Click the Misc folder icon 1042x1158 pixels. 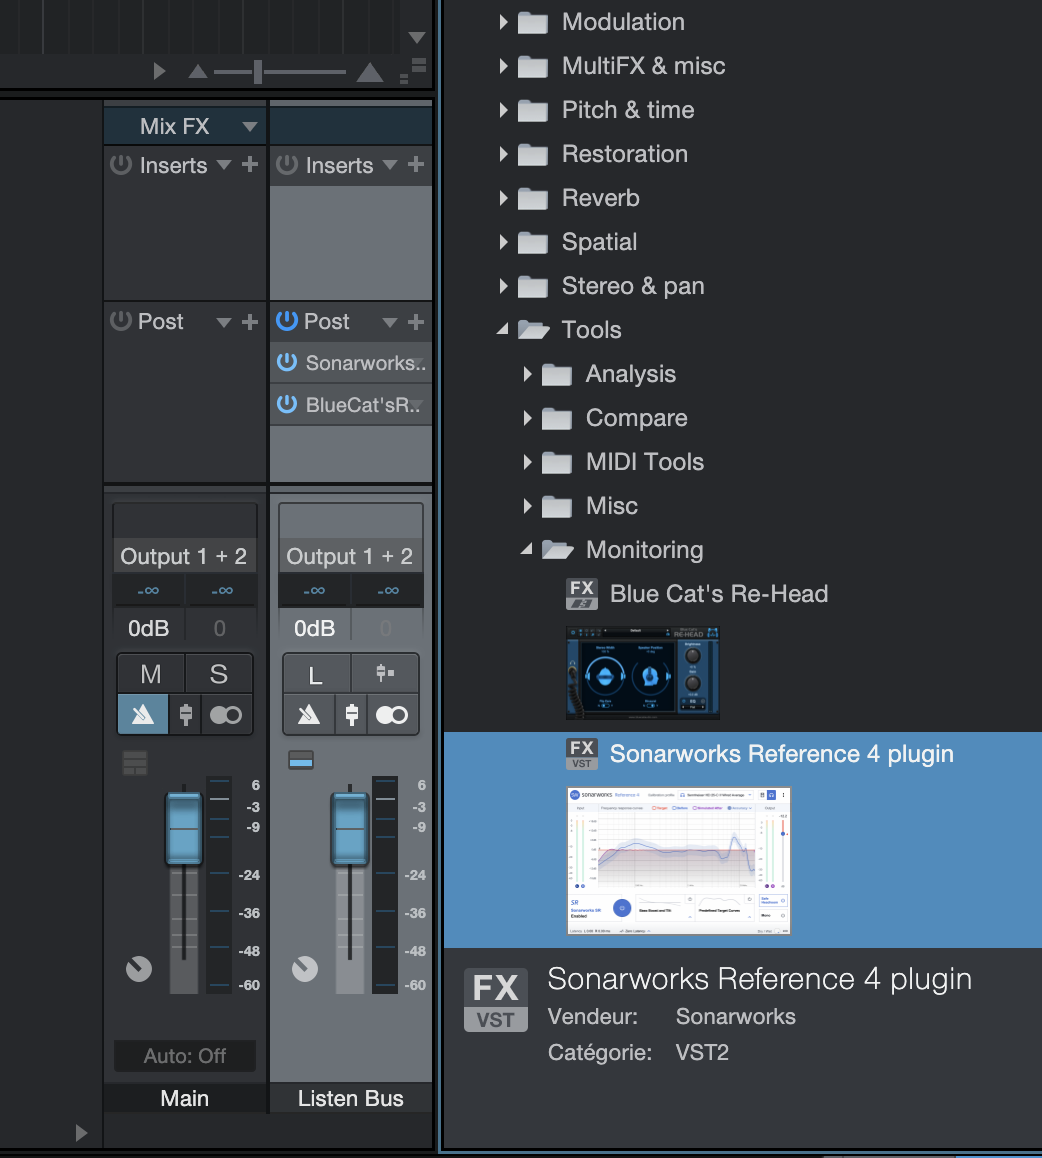pyautogui.click(x=556, y=507)
